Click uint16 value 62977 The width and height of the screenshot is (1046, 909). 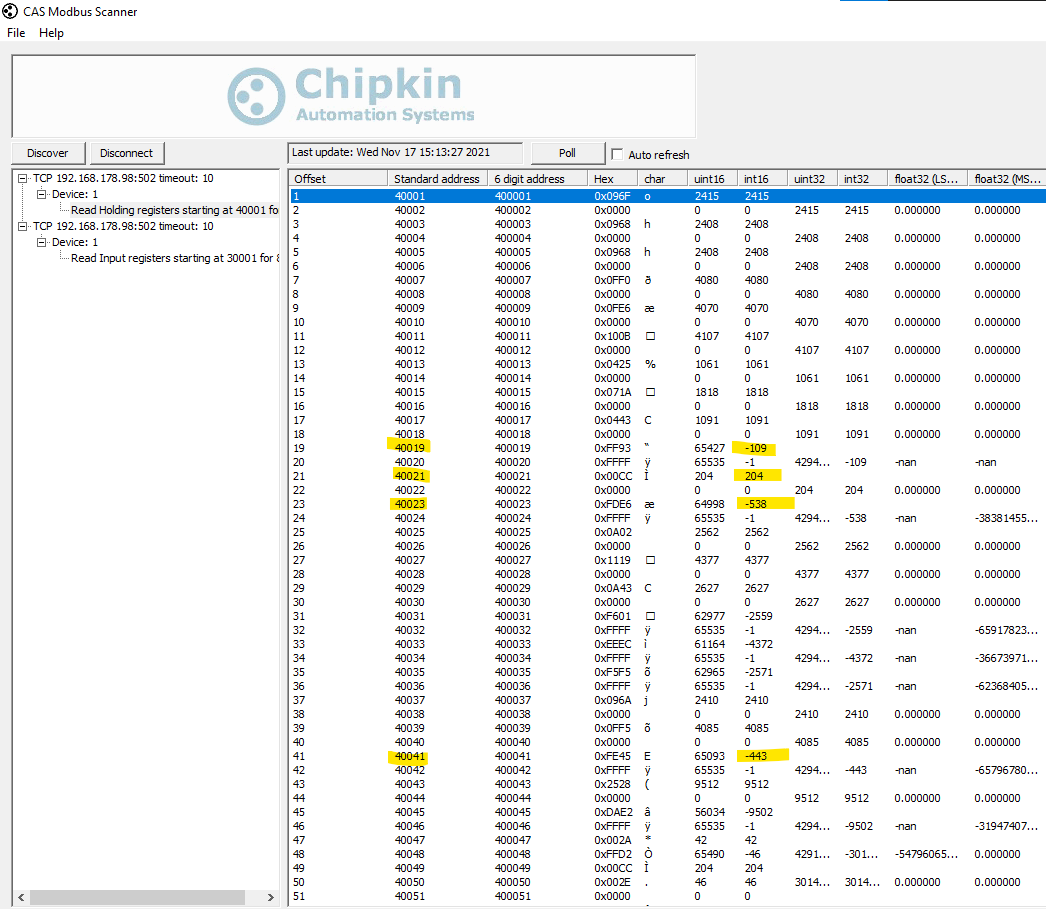point(709,616)
